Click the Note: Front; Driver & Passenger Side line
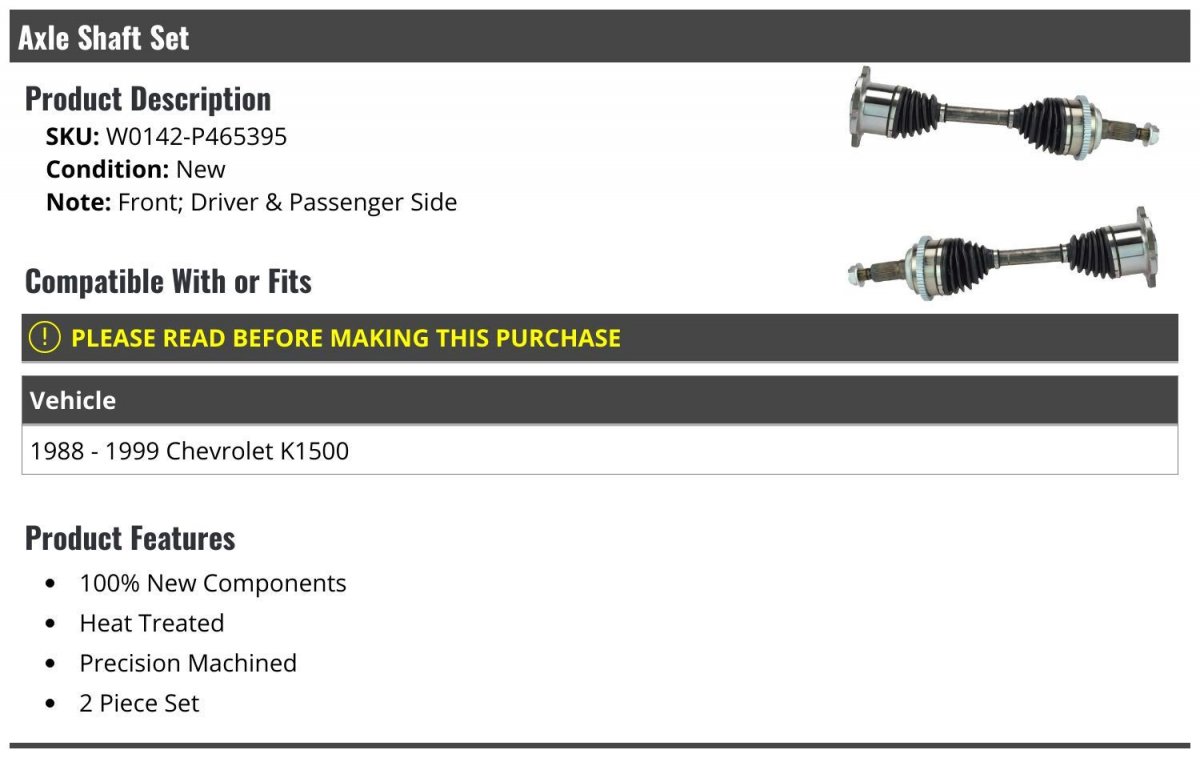Viewport: 1200px width, 758px height. (252, 203)
